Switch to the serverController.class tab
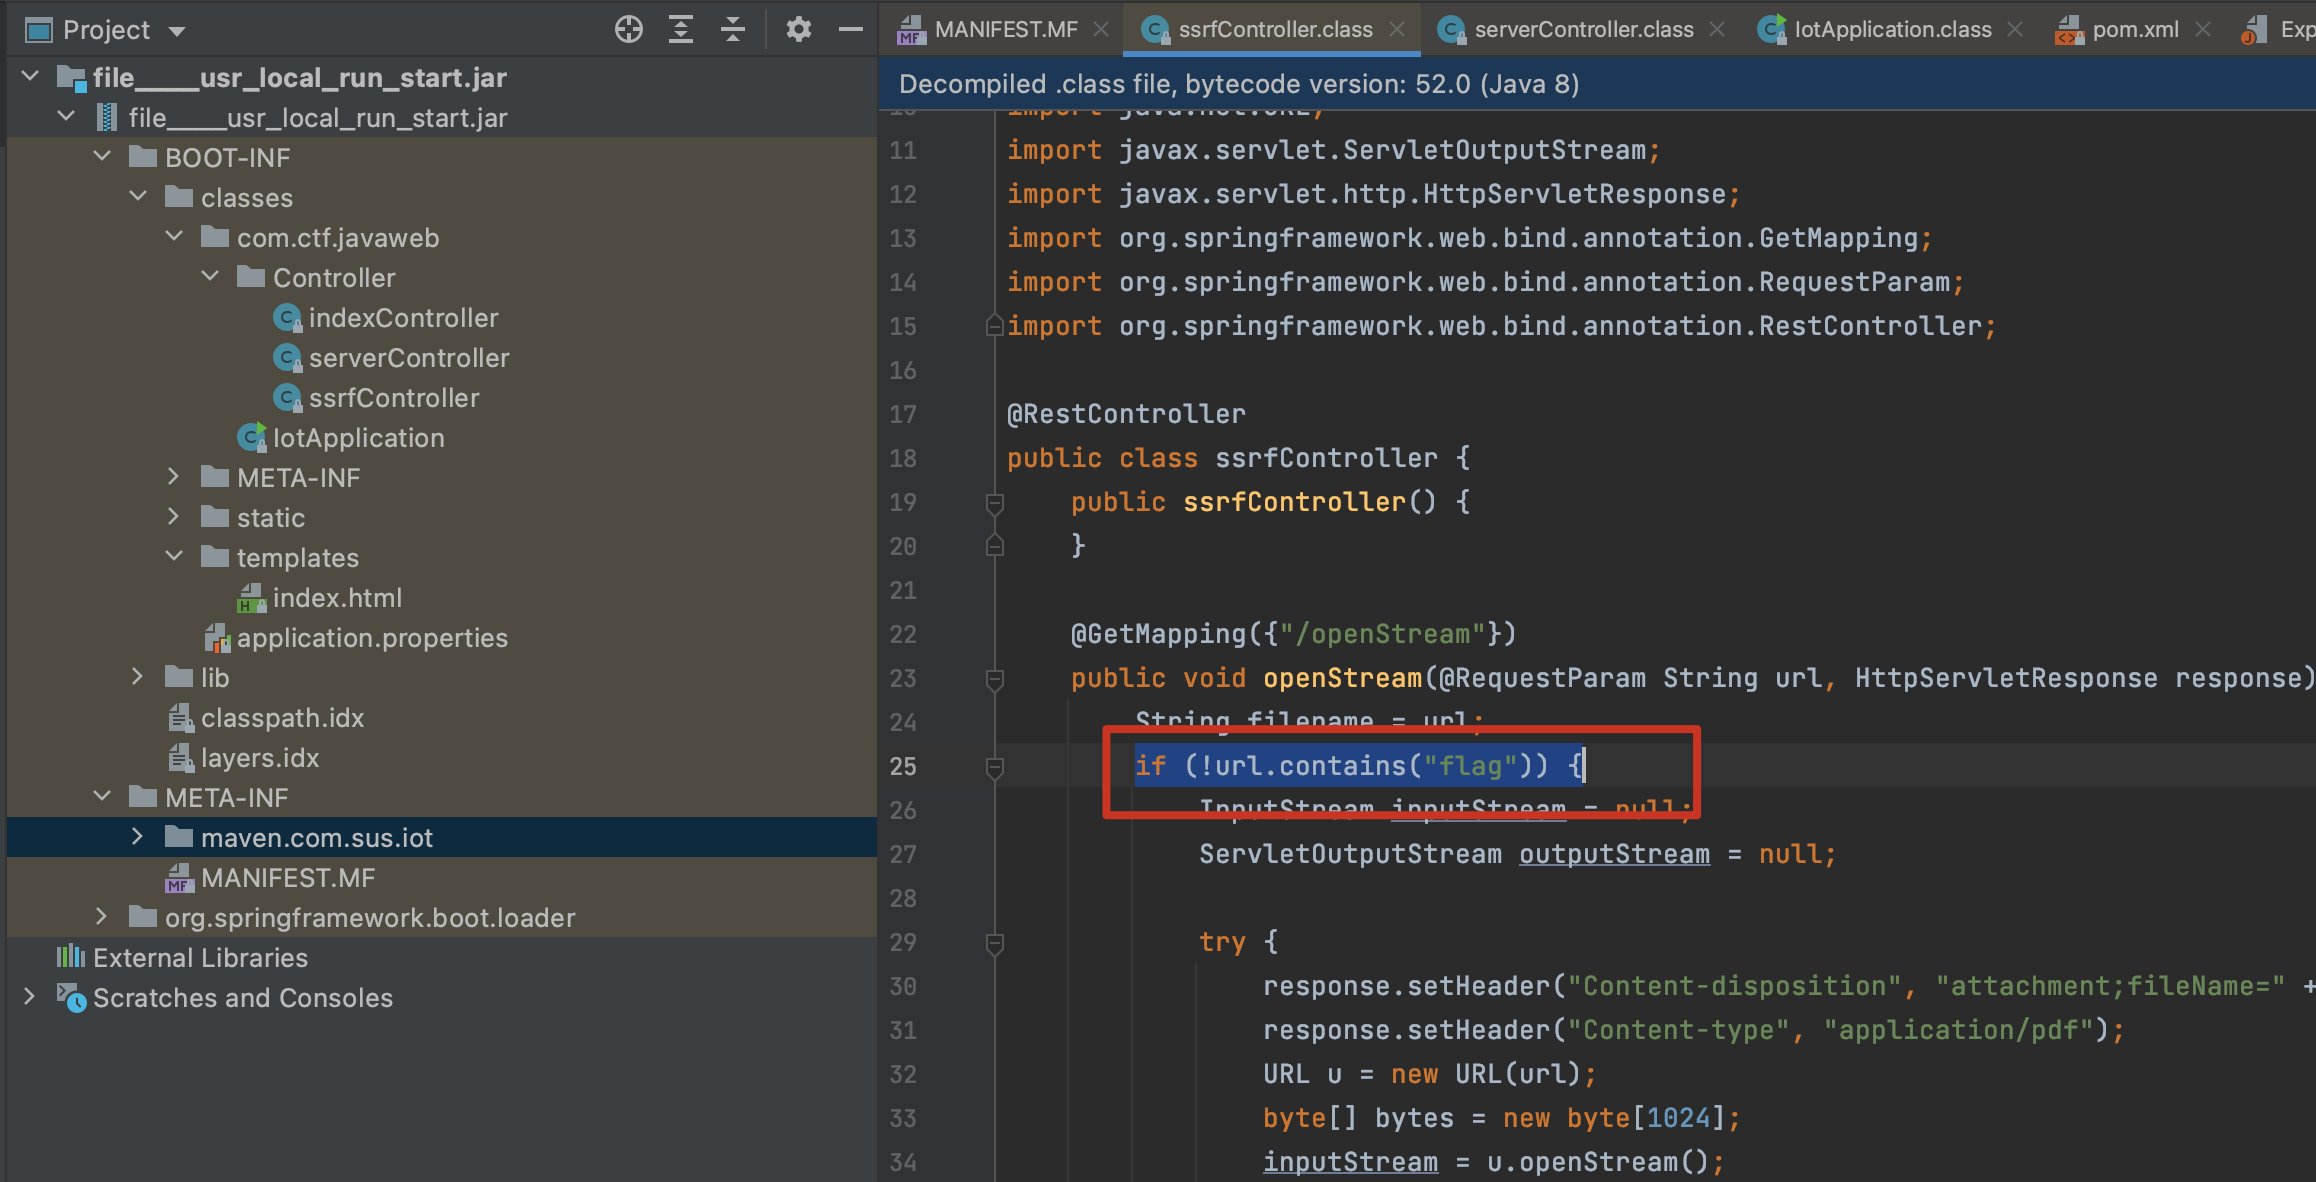Screen dimensions: 2316x1182 (1582, 29)
